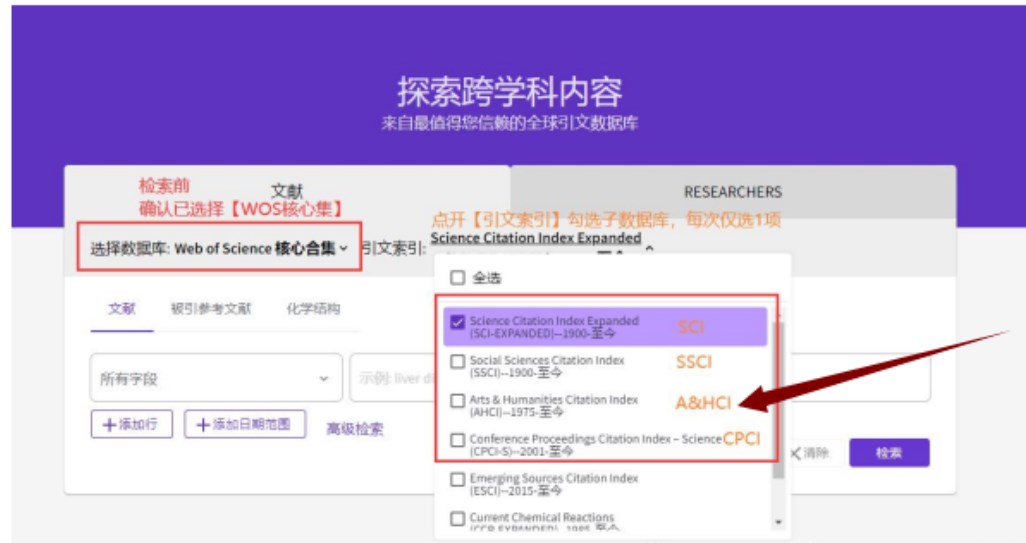Click the 添加日期范围 button

pos(245,424)
